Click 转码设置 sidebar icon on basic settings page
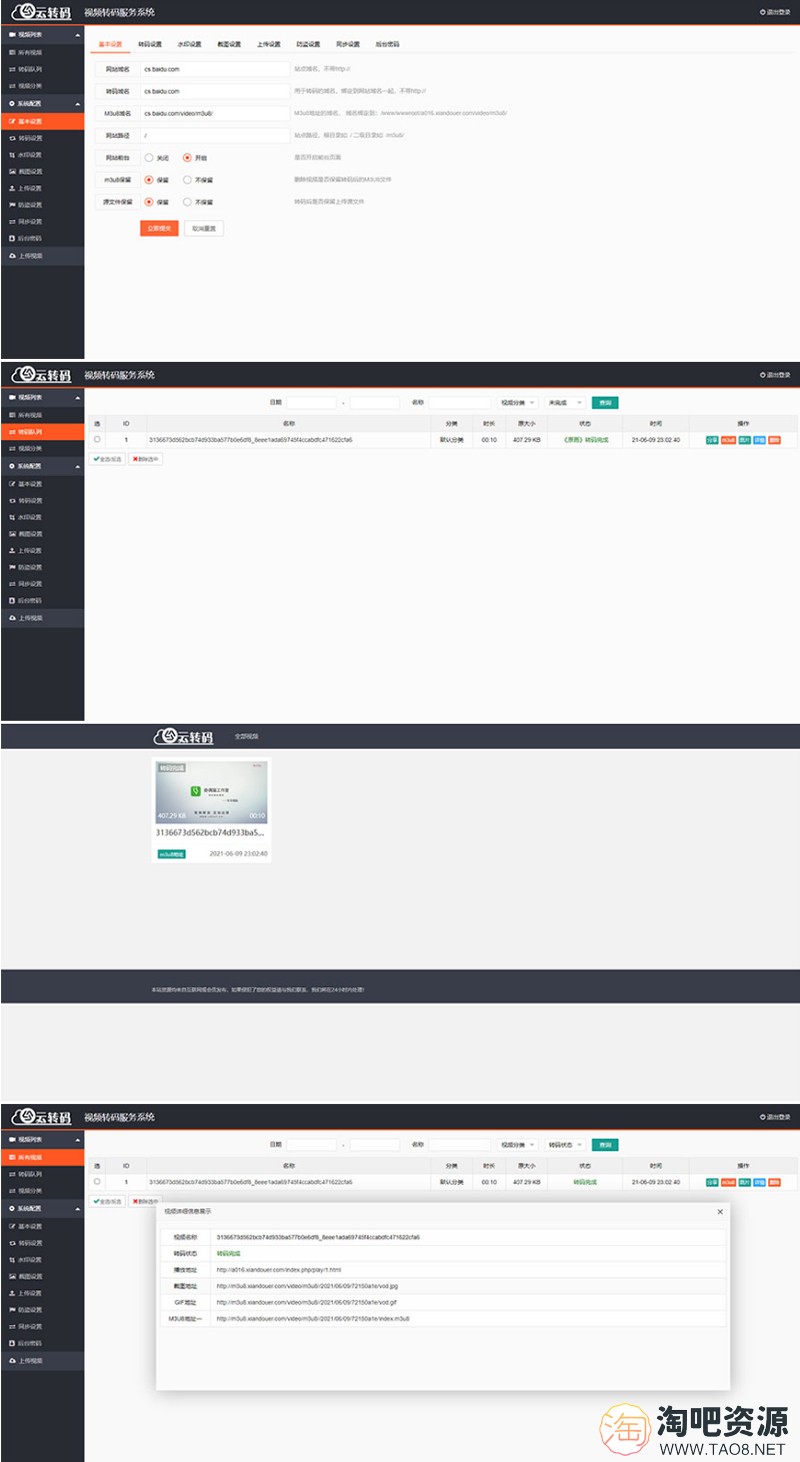This screenshot has height=1462, width=800. (x=12, y=138)
